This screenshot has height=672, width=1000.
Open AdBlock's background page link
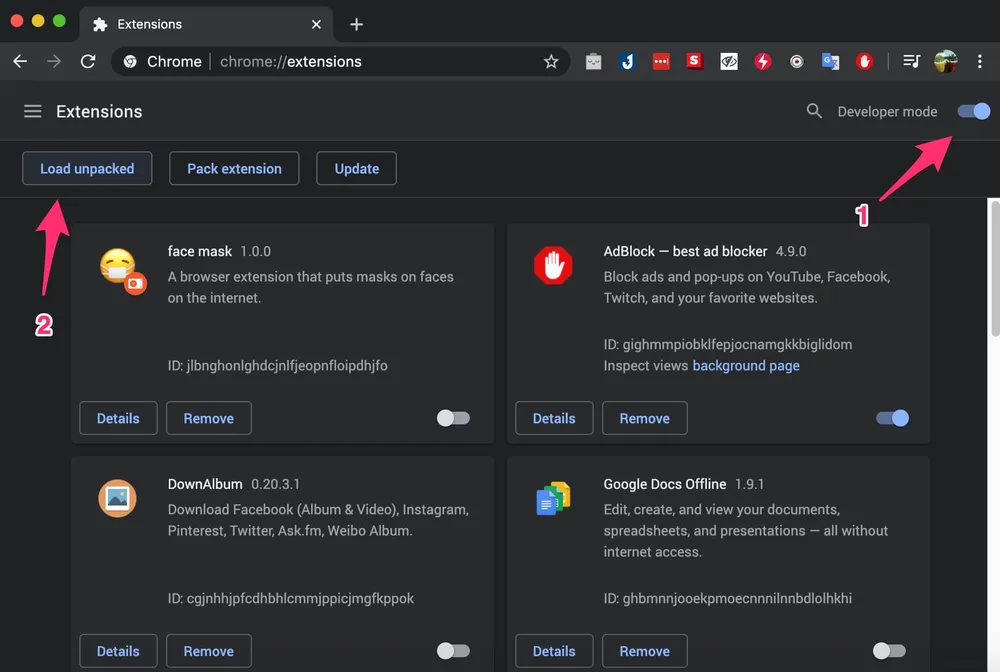(x=746, y=366)
